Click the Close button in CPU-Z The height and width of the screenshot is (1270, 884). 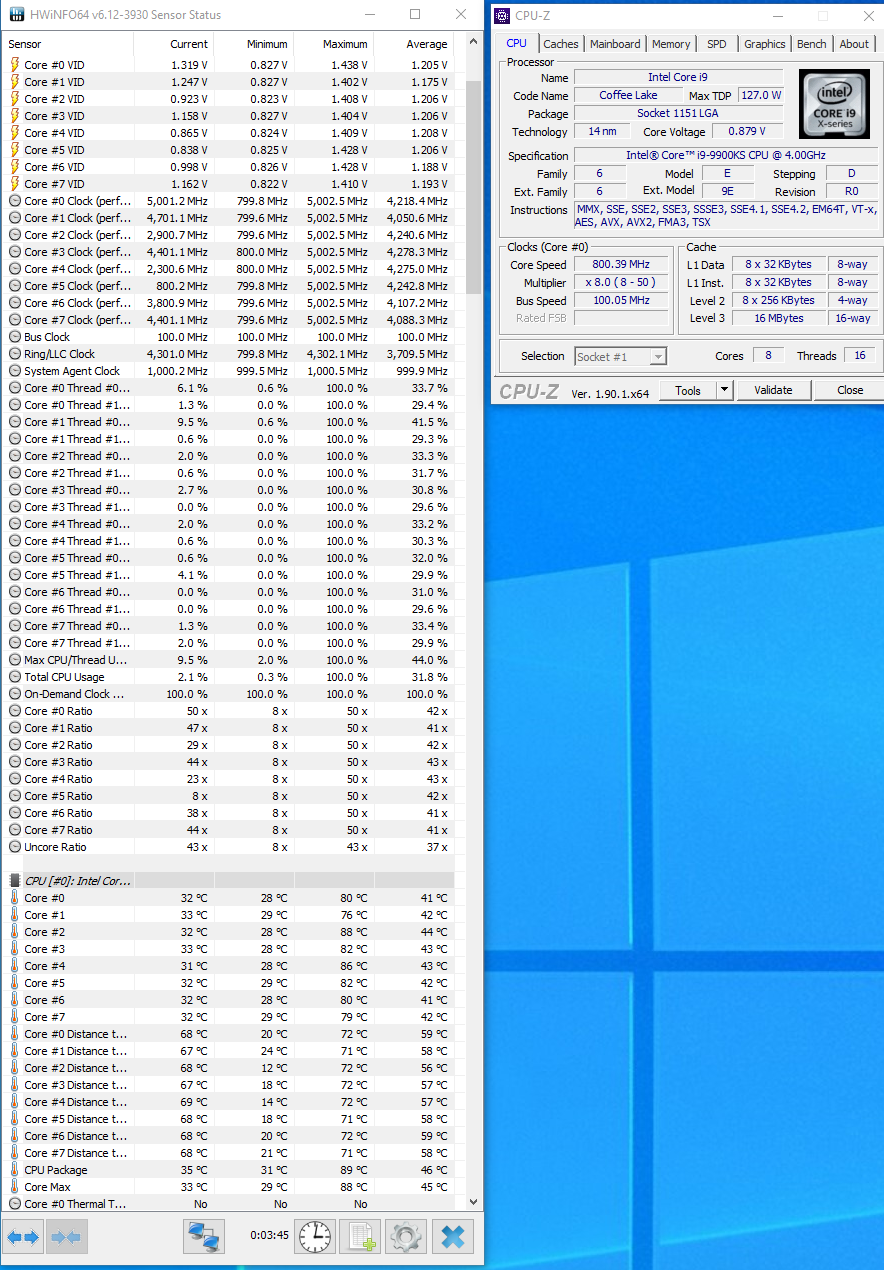(850, 390)
